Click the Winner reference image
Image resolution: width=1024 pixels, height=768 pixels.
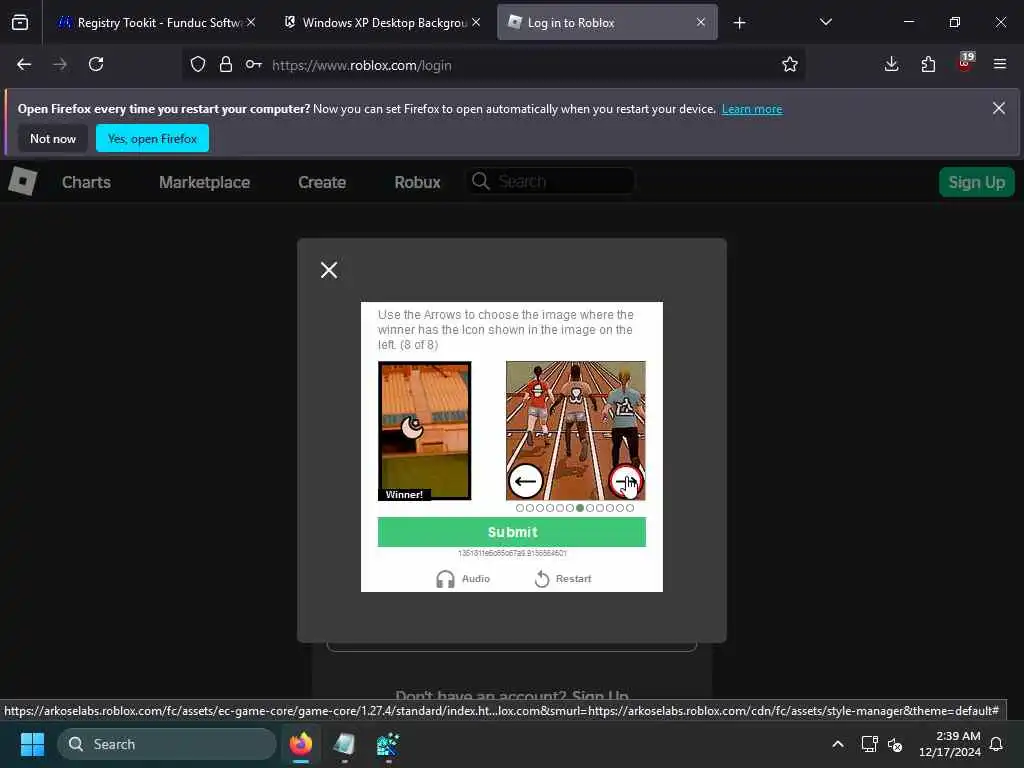coord(424,431)
